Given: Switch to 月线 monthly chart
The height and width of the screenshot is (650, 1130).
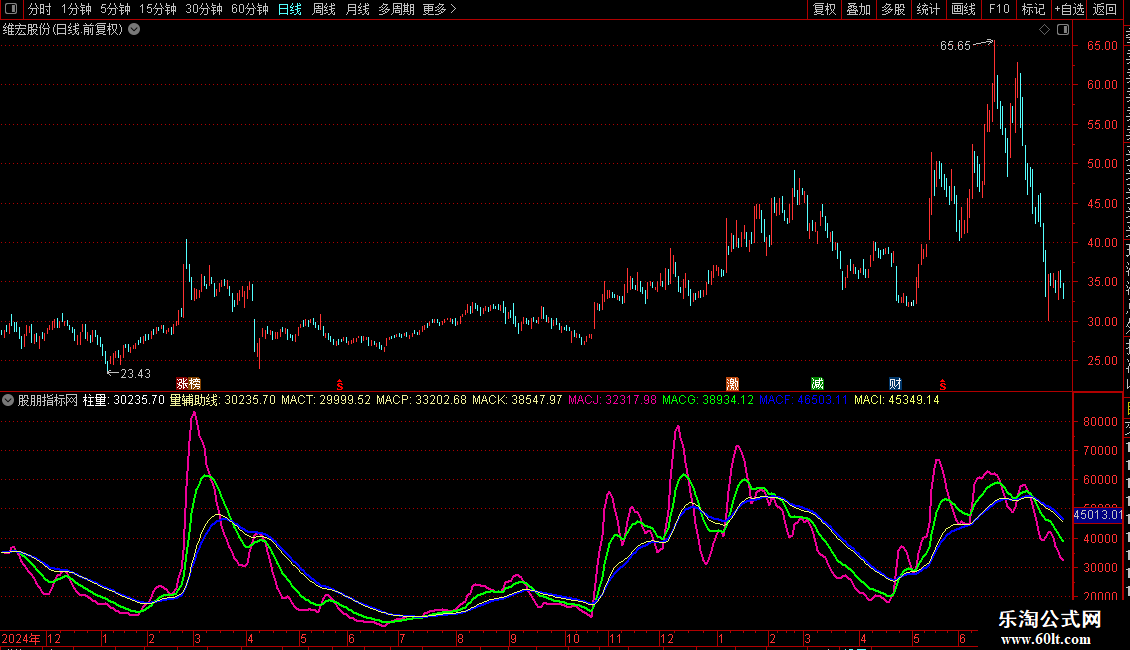Looking at the screenshot, I should pos(357,9).
